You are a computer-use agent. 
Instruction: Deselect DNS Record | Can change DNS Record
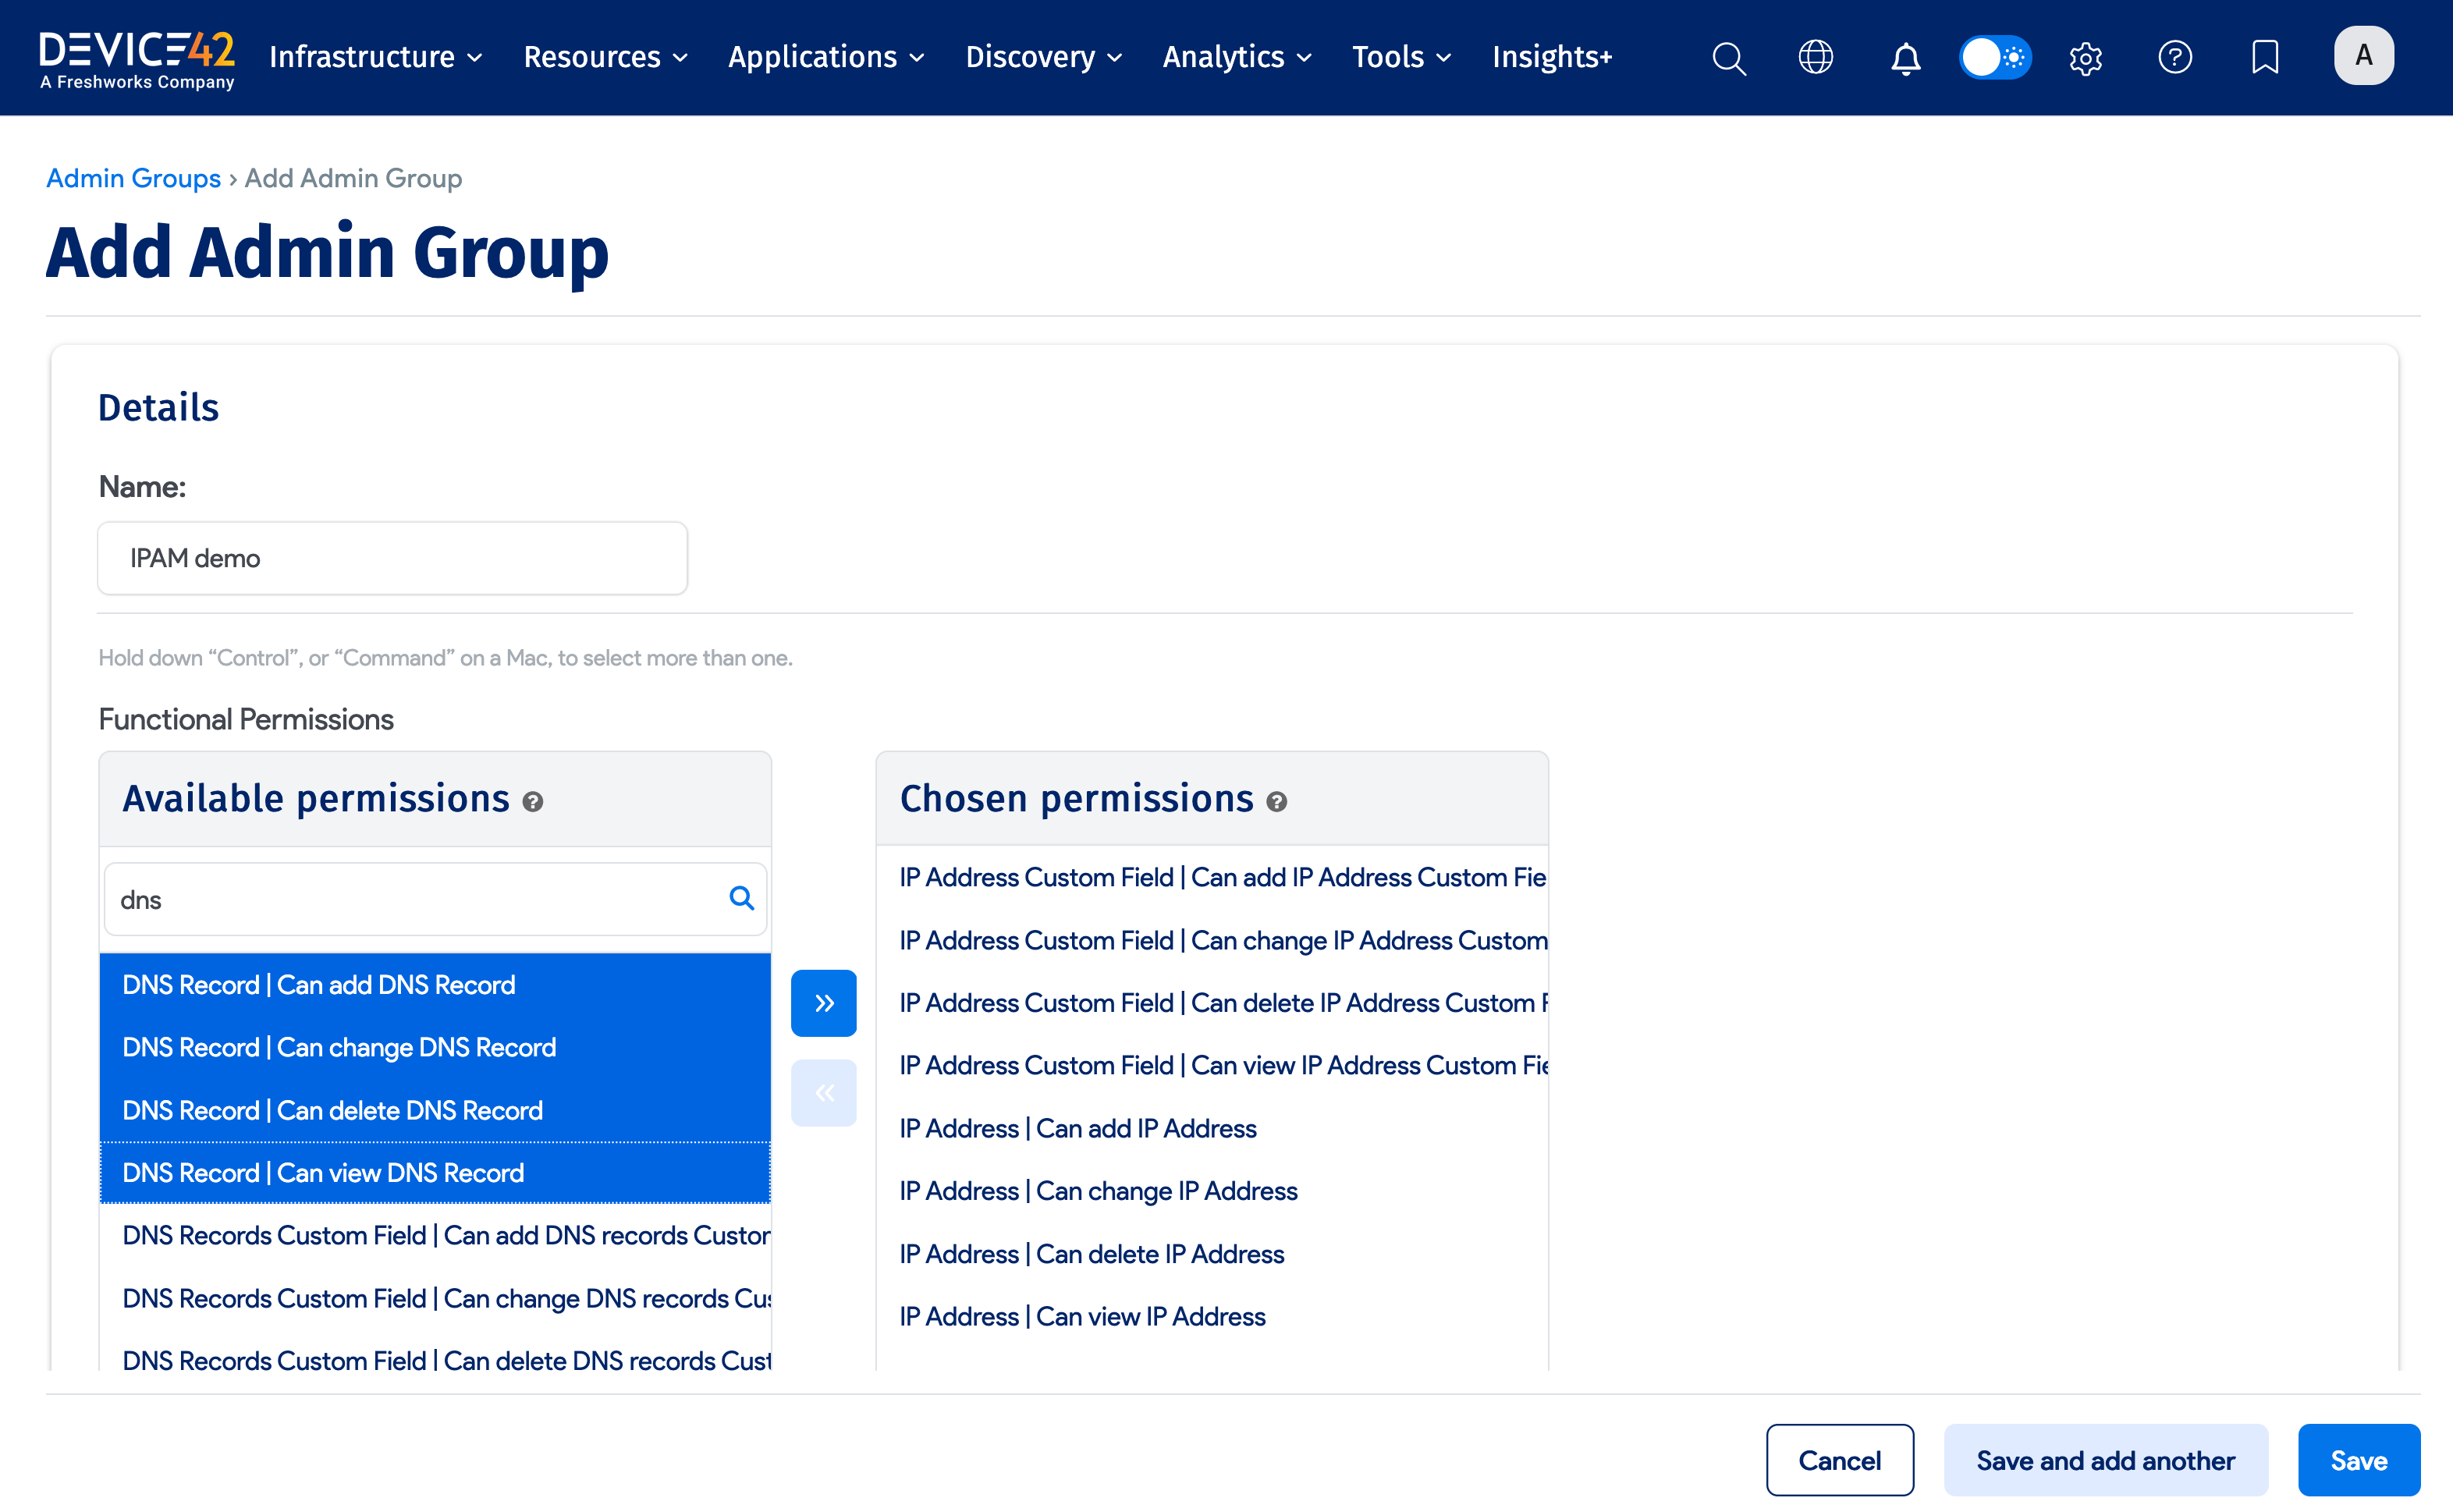339,1047
